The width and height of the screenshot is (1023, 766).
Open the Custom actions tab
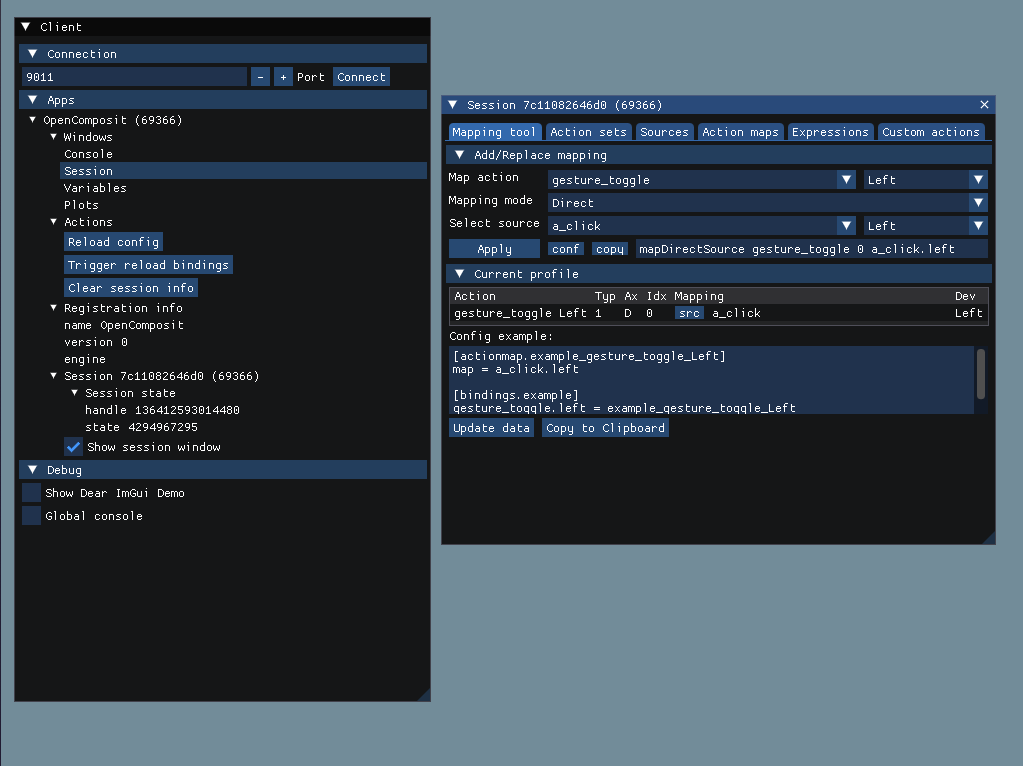click(x=931, y=131)
